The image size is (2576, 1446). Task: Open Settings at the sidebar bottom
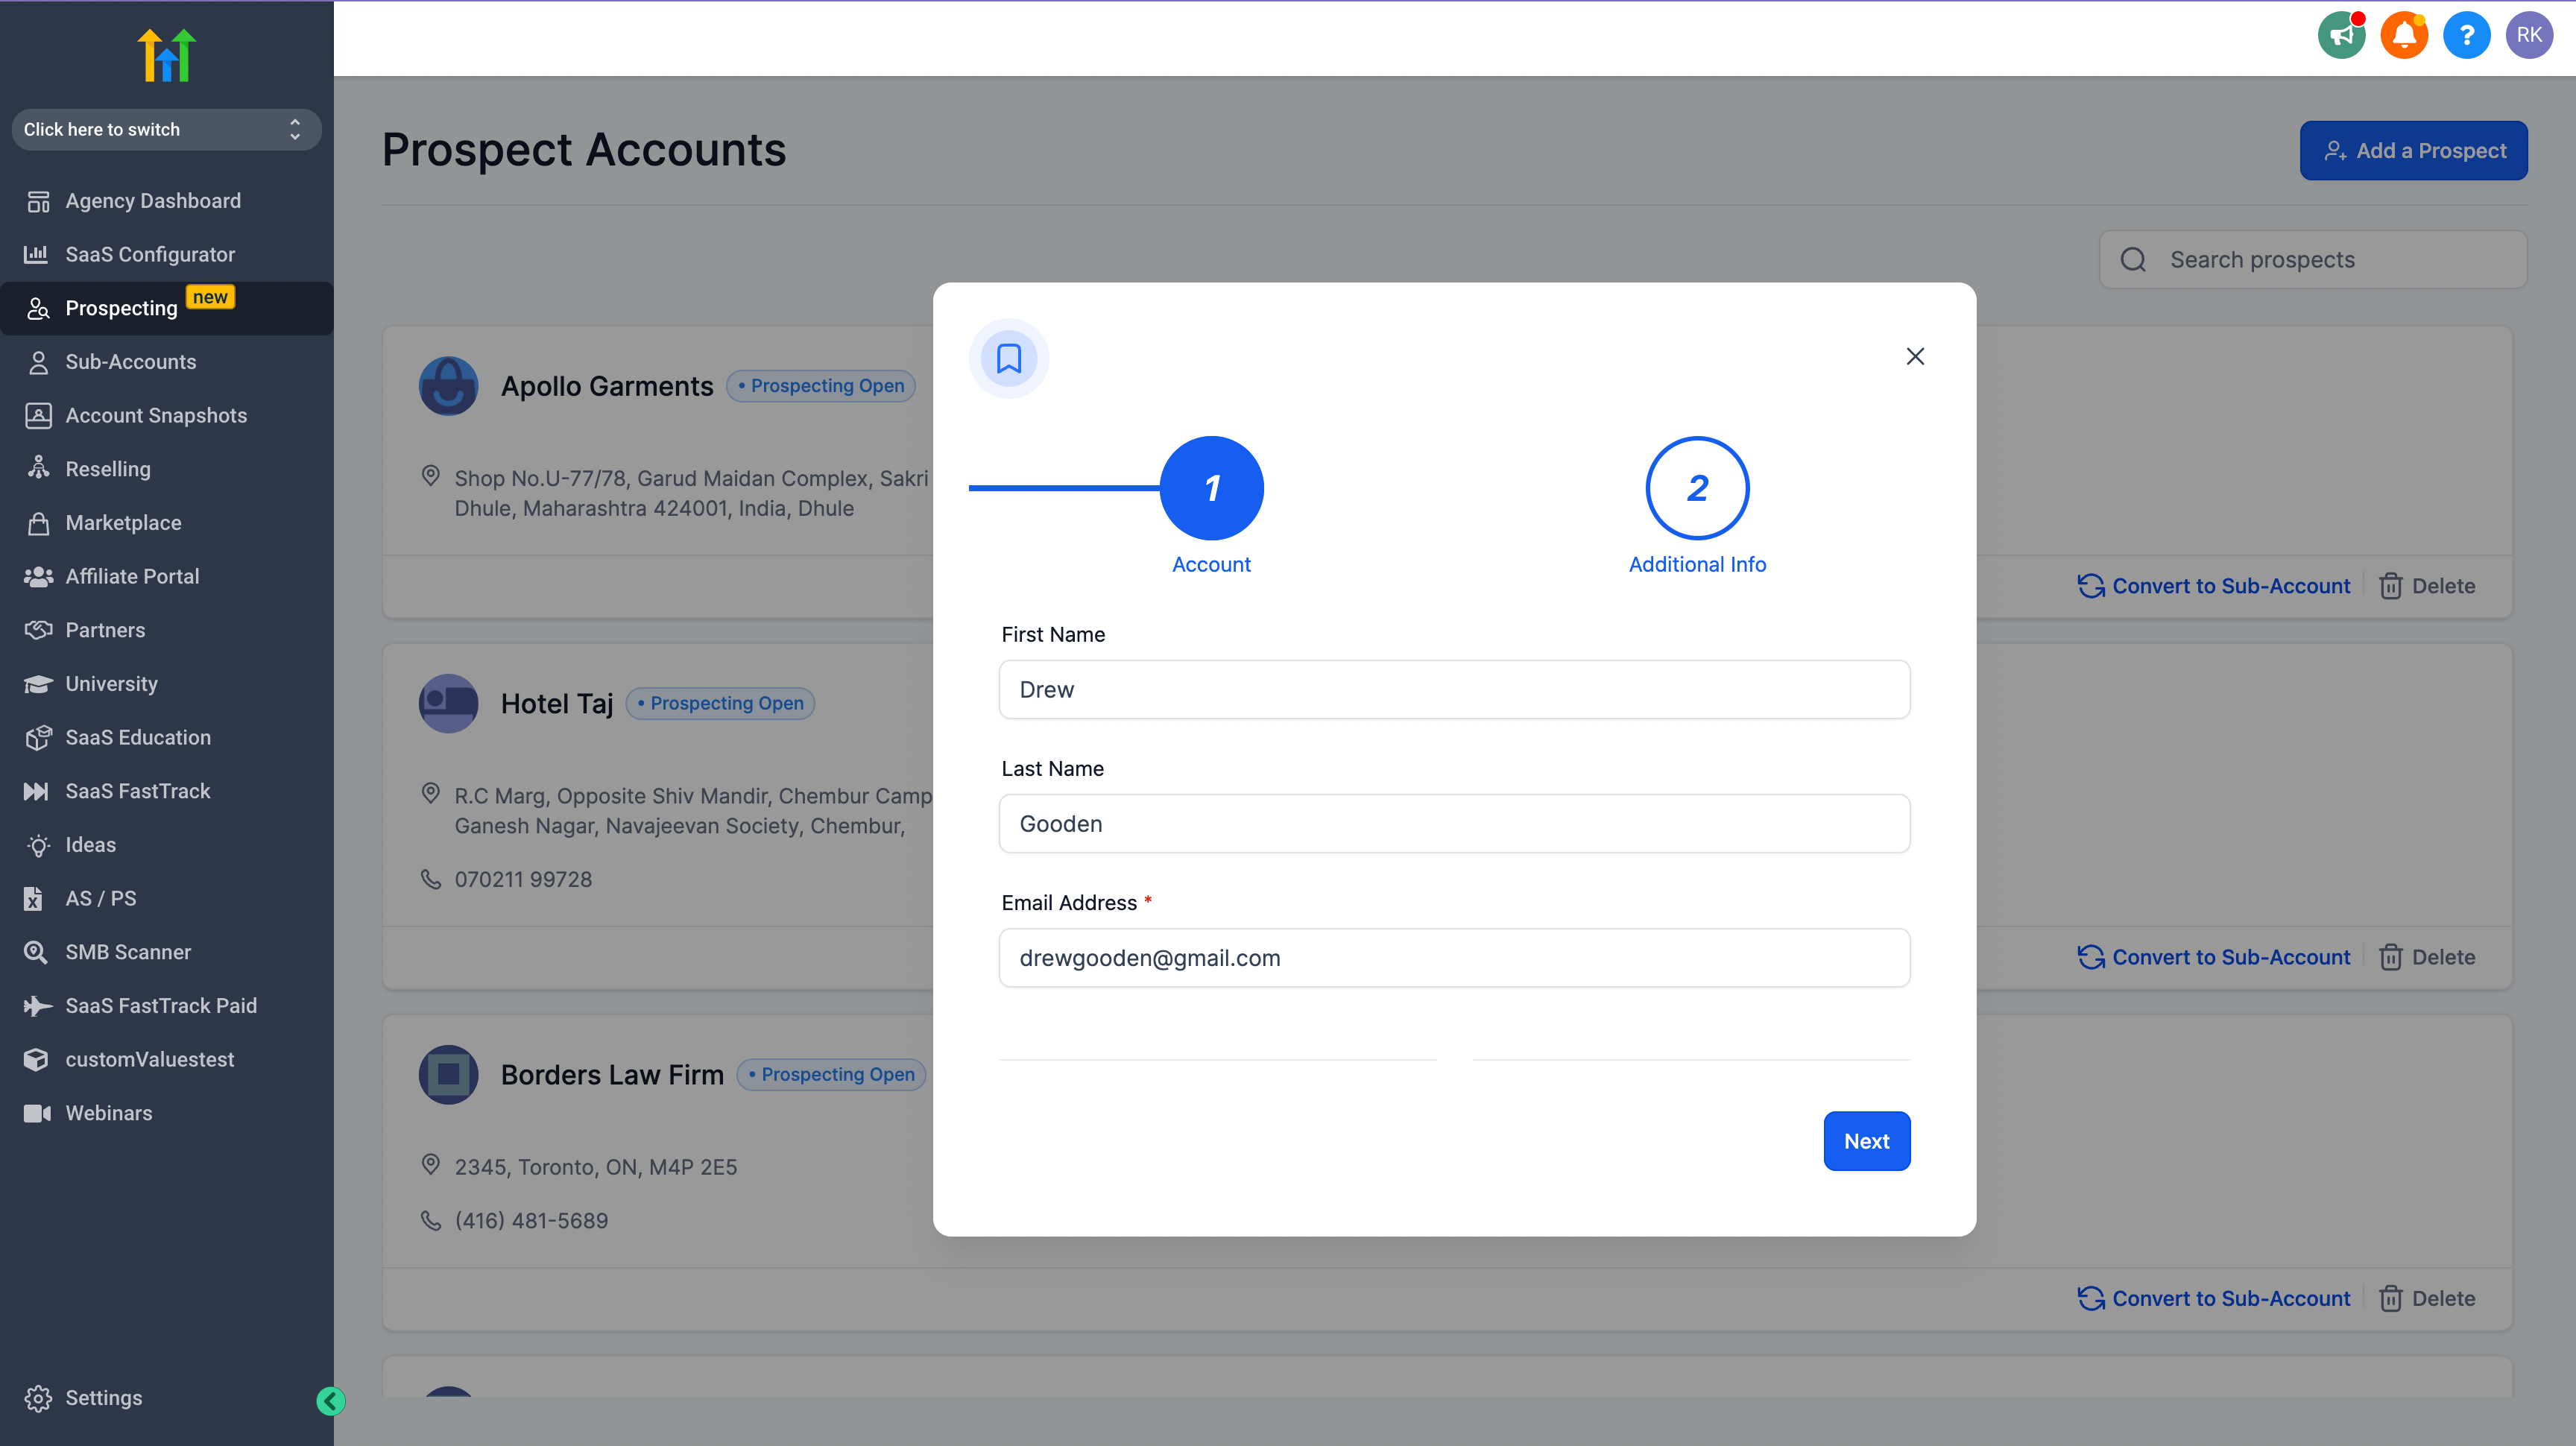click(x=103, y=1398)
